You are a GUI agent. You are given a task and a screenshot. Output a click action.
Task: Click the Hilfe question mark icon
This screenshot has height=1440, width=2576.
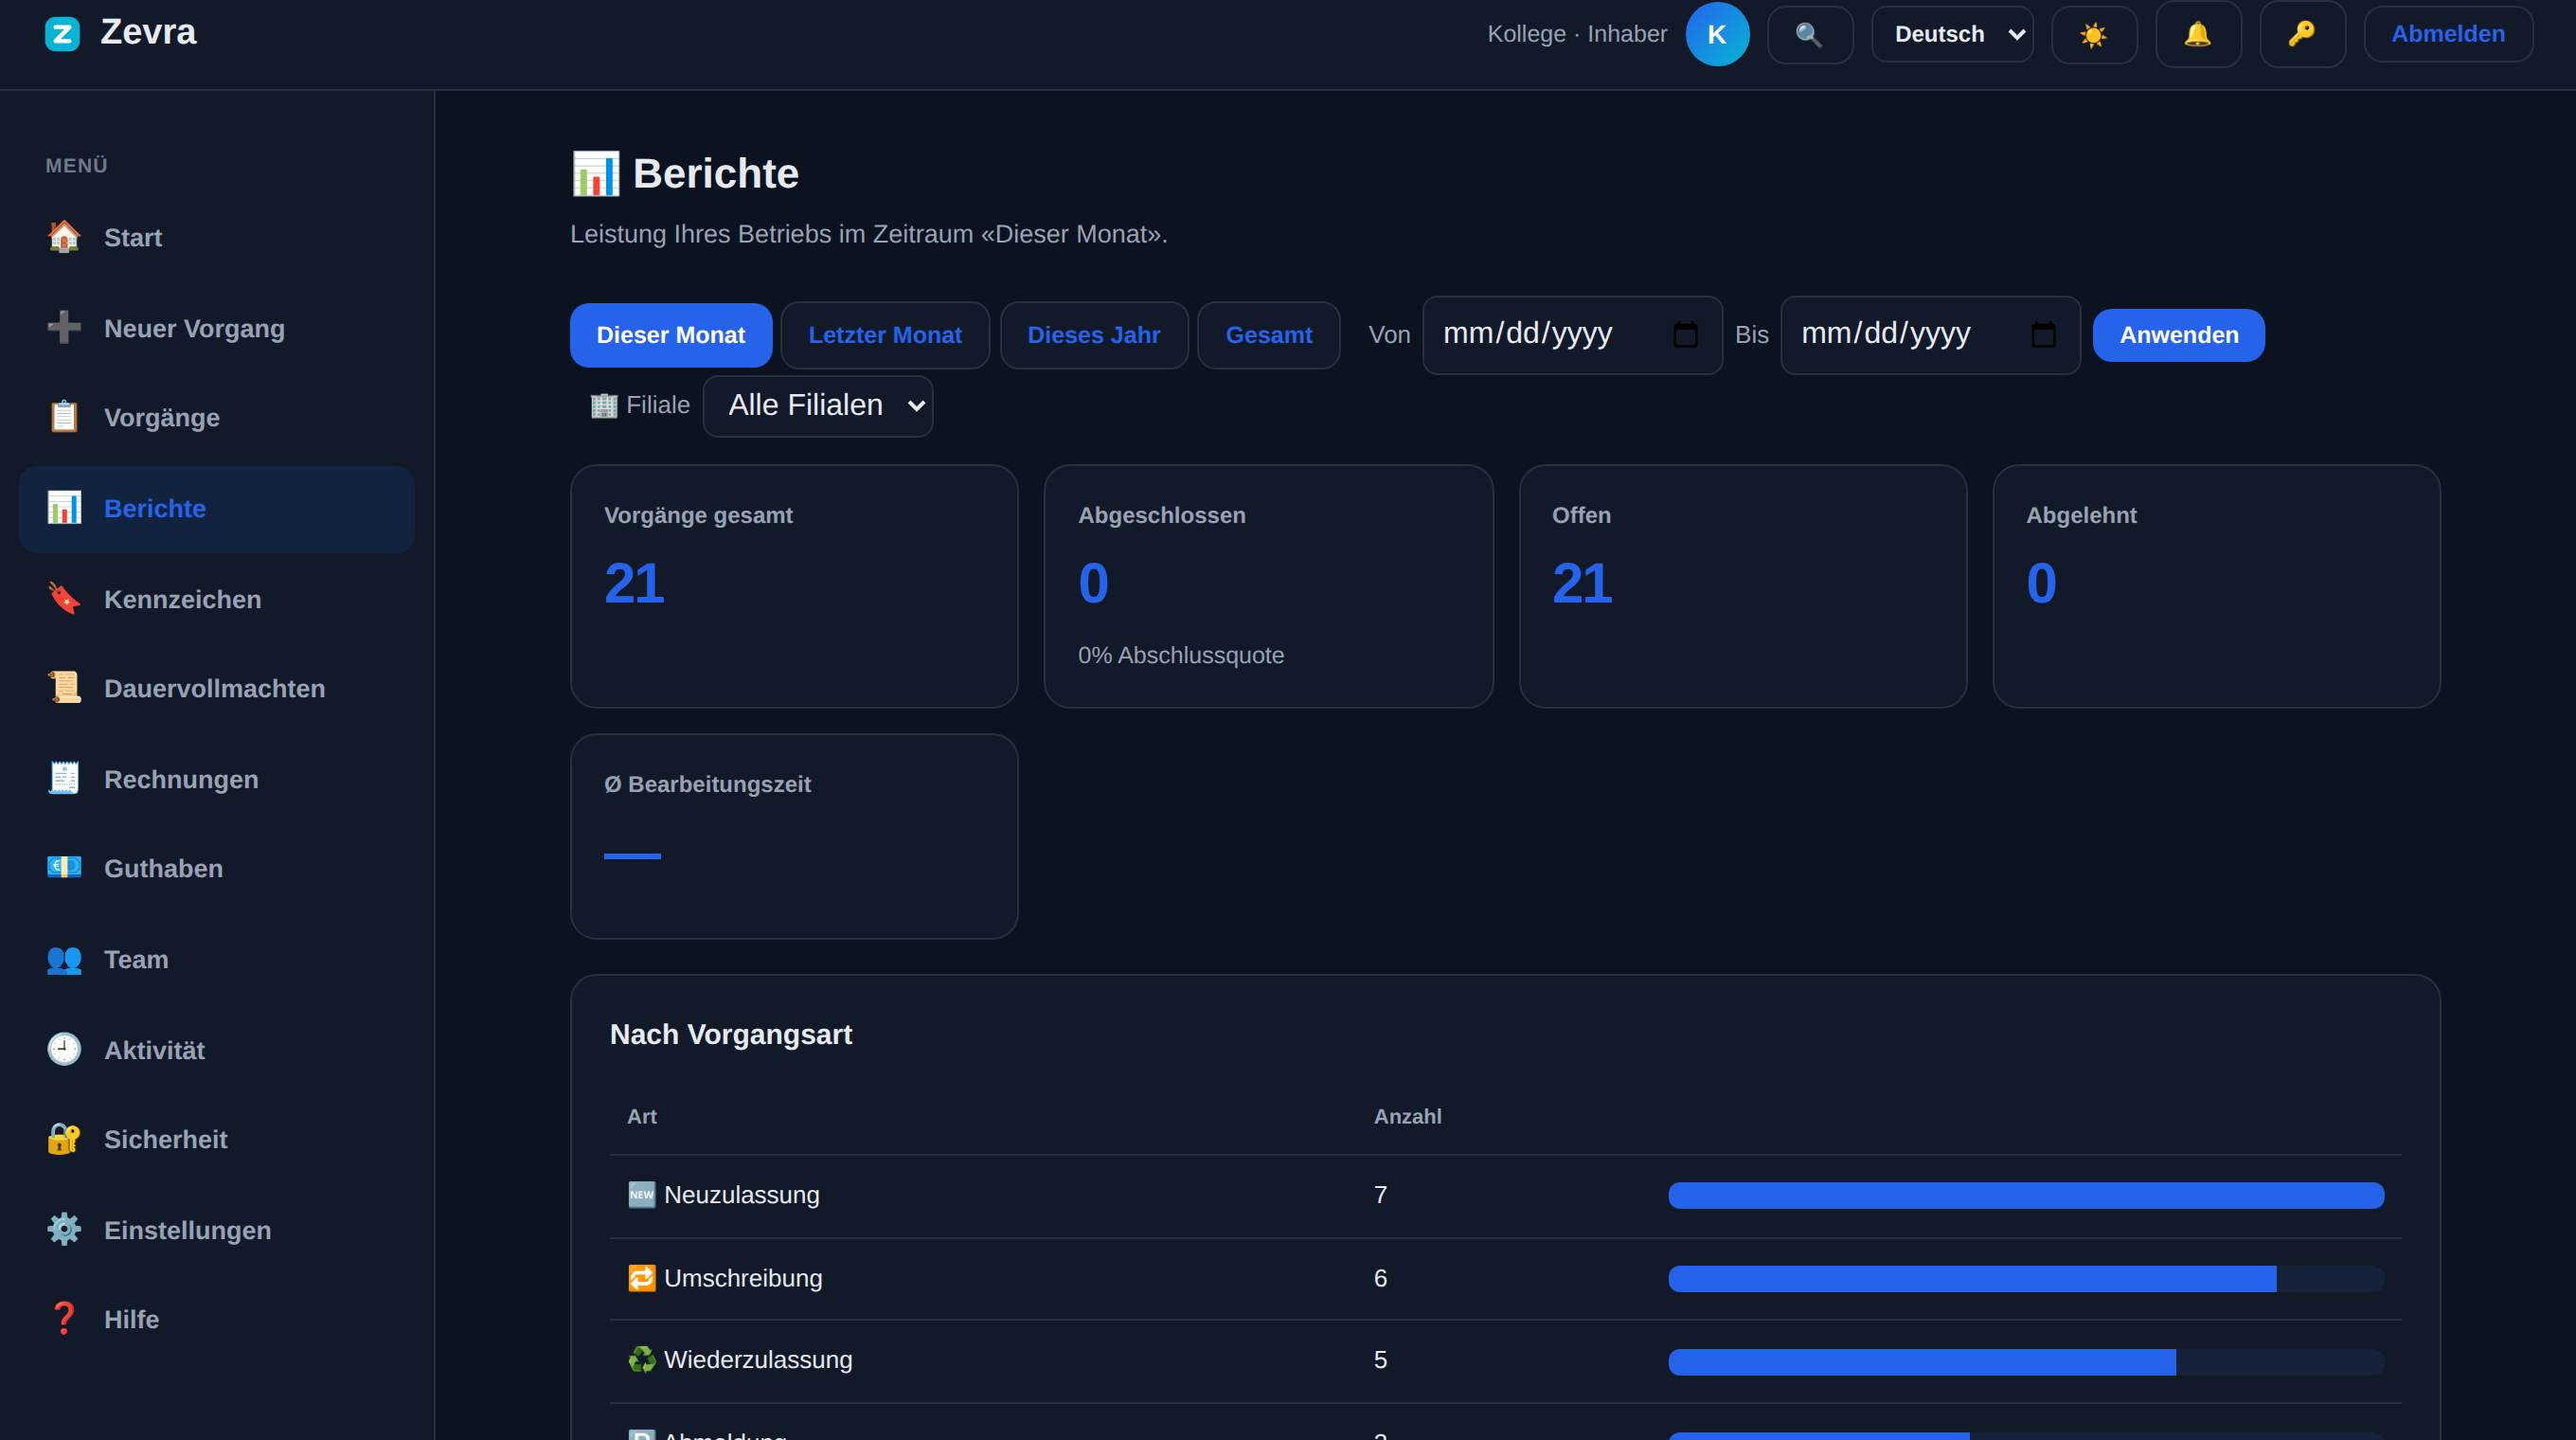click(x=64, y=1319)
